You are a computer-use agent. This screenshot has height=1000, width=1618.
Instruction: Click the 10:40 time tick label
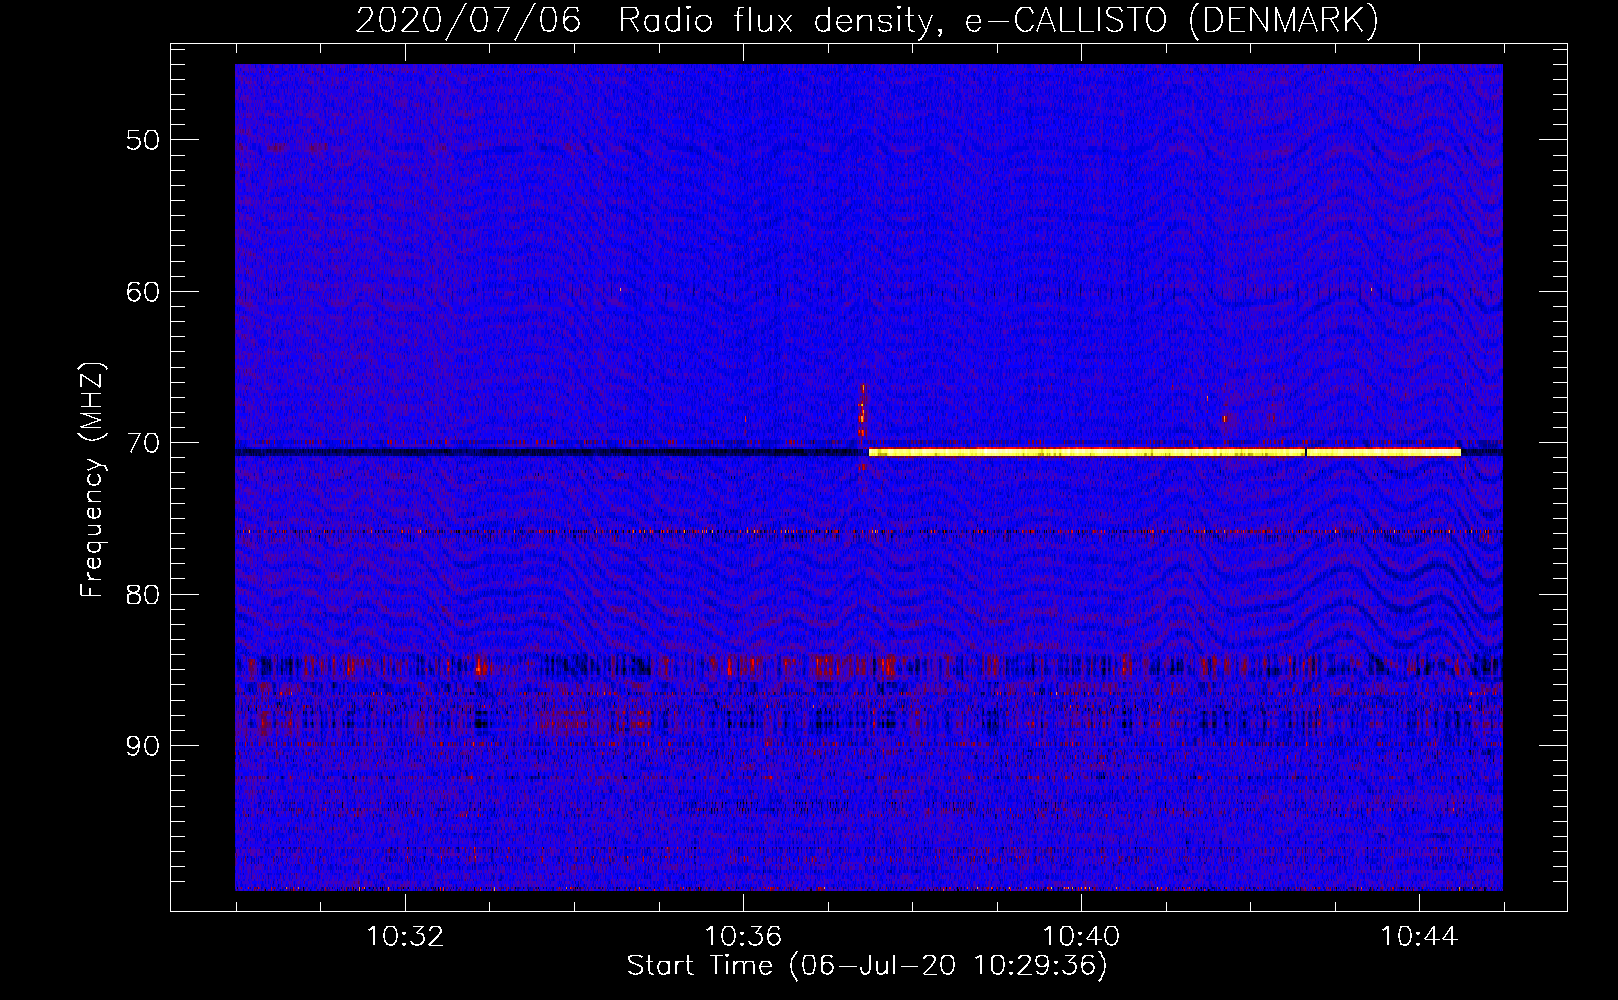tap(1081, 937)
